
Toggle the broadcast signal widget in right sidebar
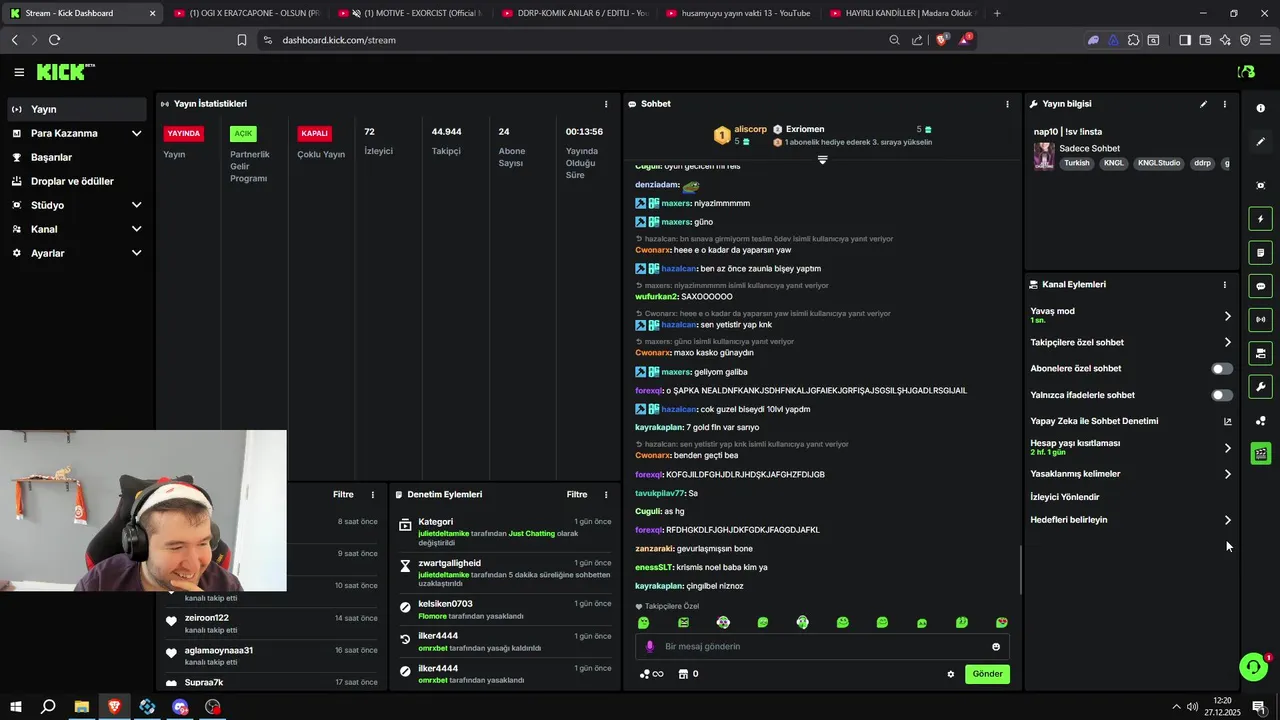coord(1260,320)
